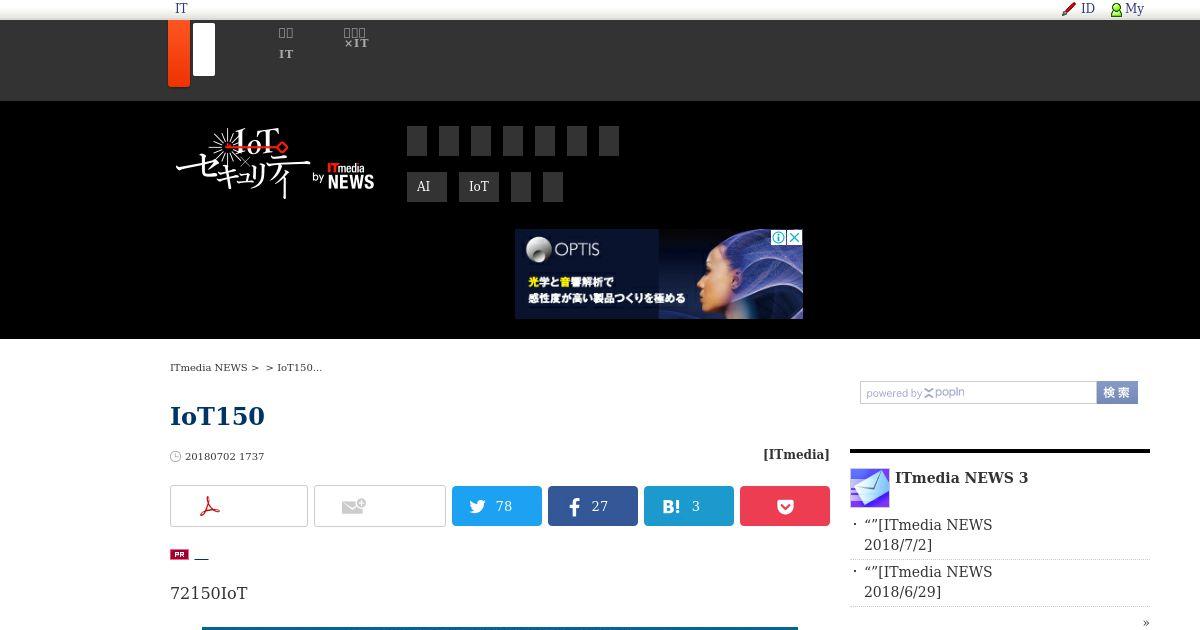This screenshot has height=630, width=1200.
Task: Open the IoT category tab
Action: [479, 187]
